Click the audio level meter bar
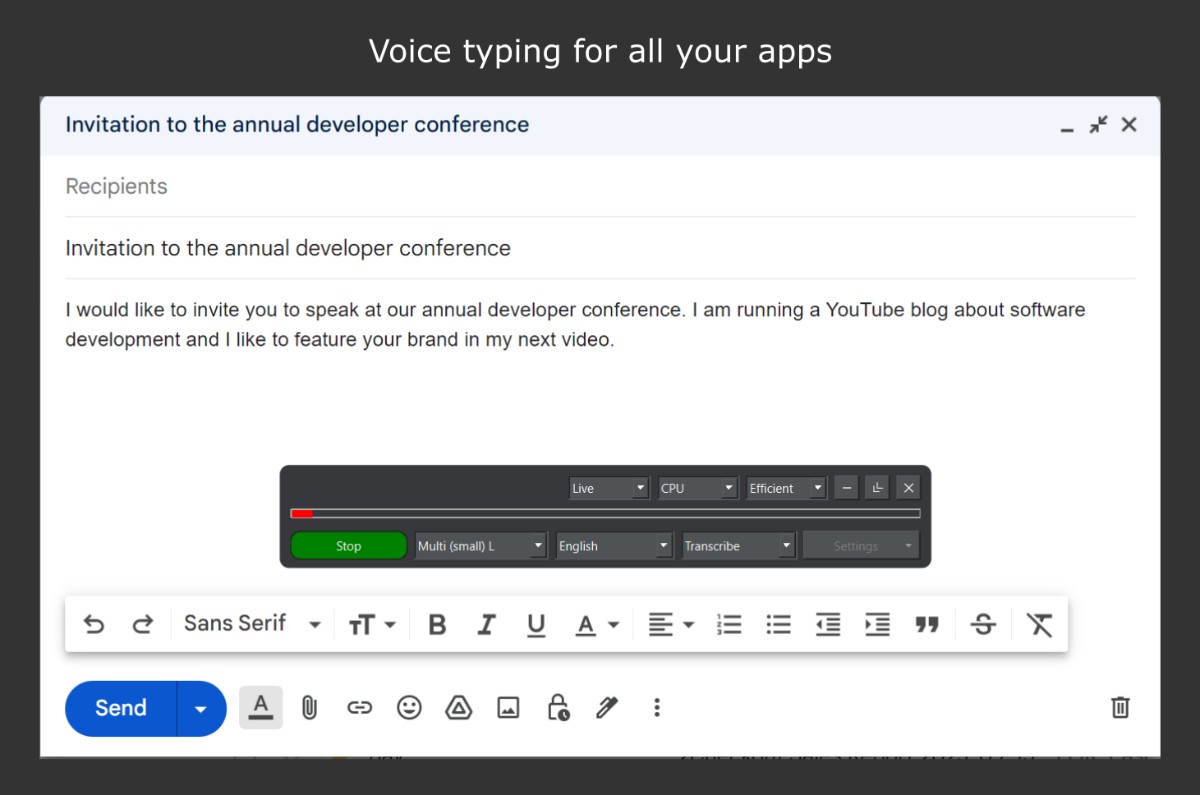1200x795 pixels. (605, 514)
